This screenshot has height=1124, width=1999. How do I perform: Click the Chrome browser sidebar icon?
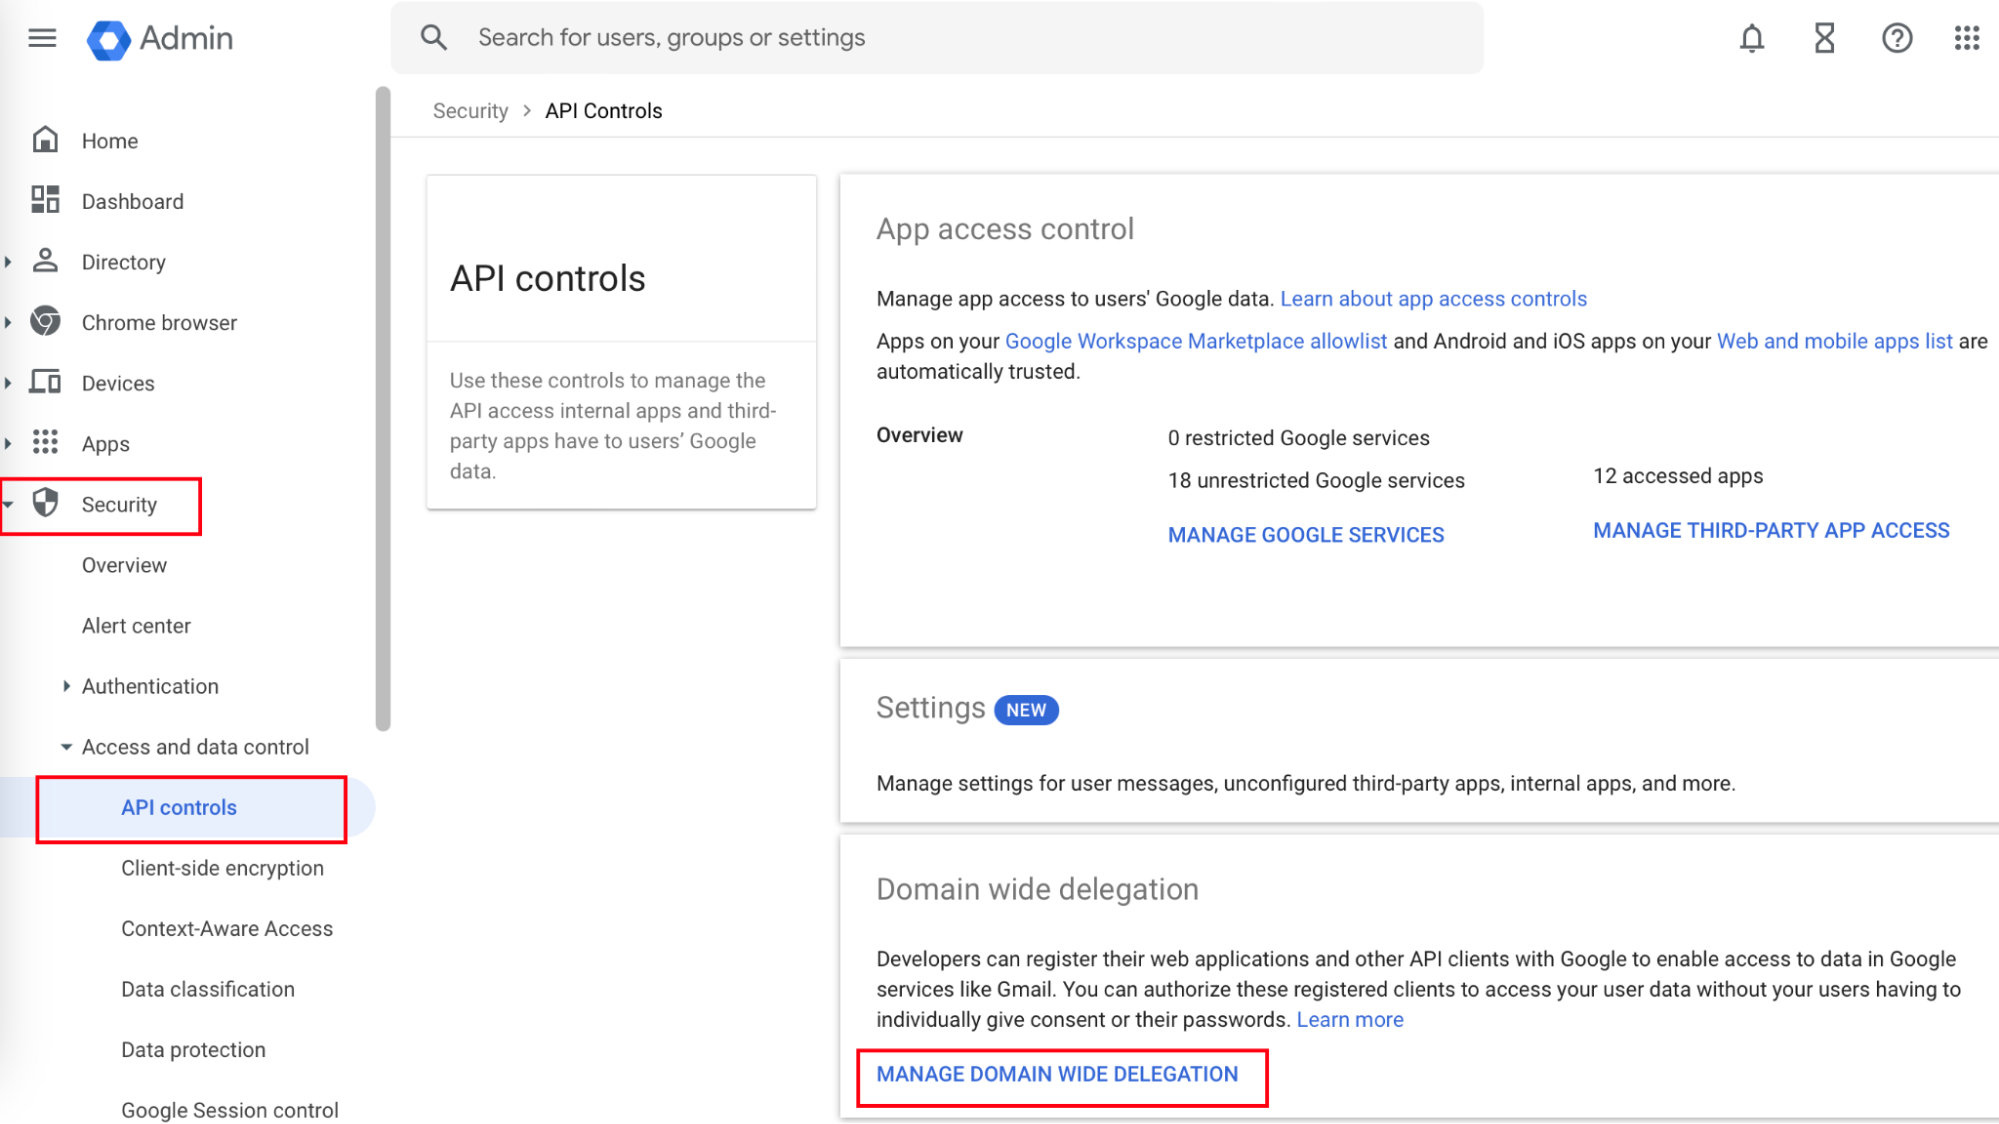point(45,322)
